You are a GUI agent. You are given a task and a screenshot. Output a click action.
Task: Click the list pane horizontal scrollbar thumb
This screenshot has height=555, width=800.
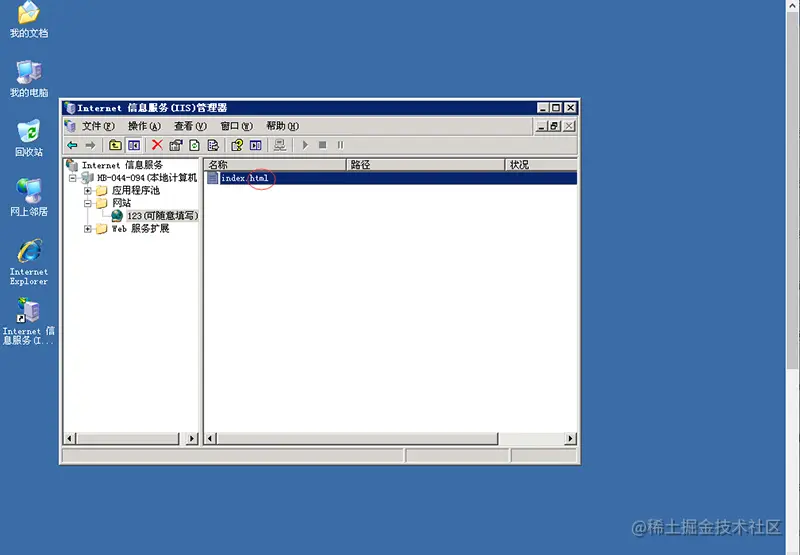[357, 438]
